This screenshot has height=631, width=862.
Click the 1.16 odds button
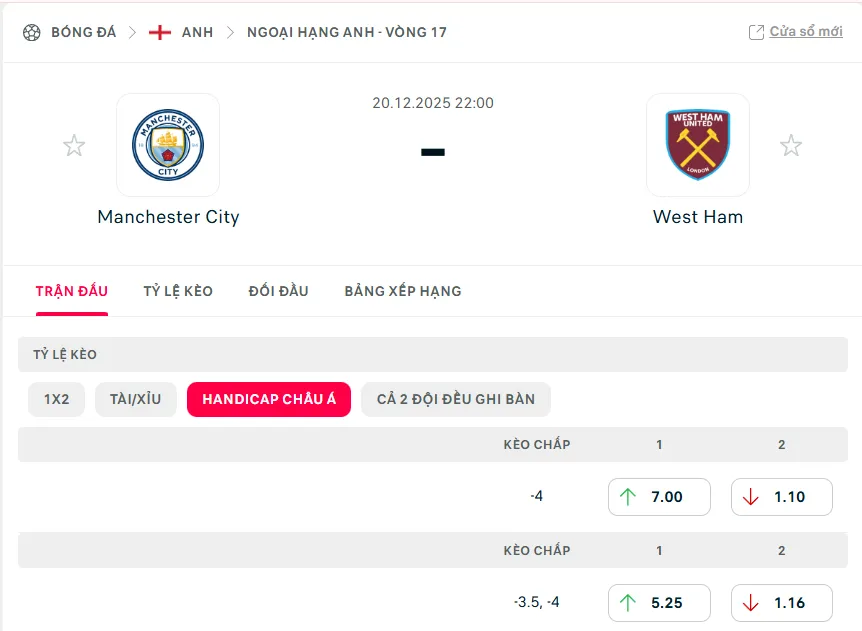(x=781, y=602)
